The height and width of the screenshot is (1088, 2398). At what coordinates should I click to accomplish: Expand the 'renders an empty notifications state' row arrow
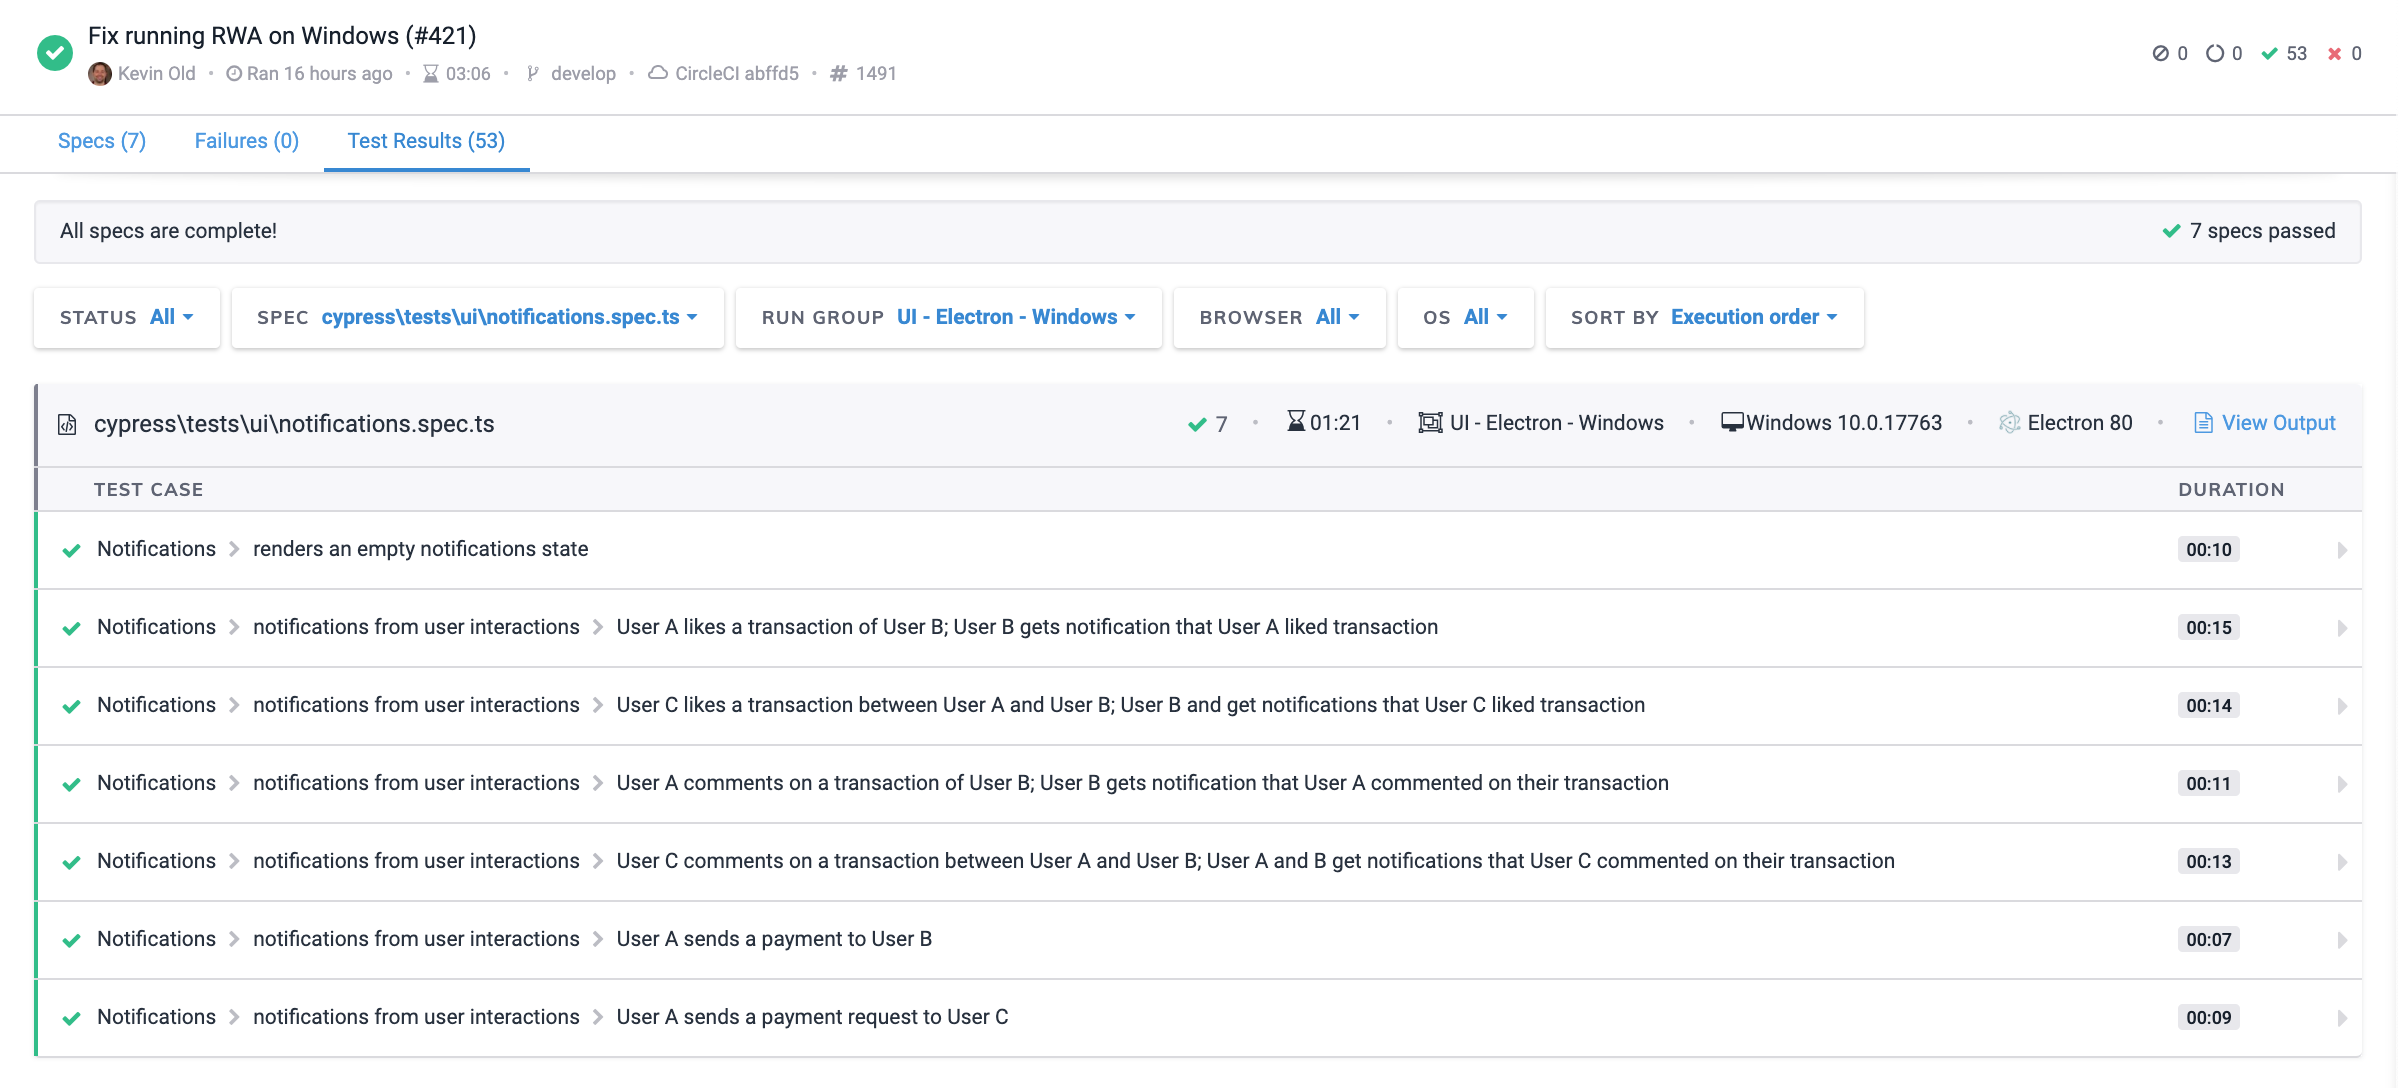tap(2342, 550)
